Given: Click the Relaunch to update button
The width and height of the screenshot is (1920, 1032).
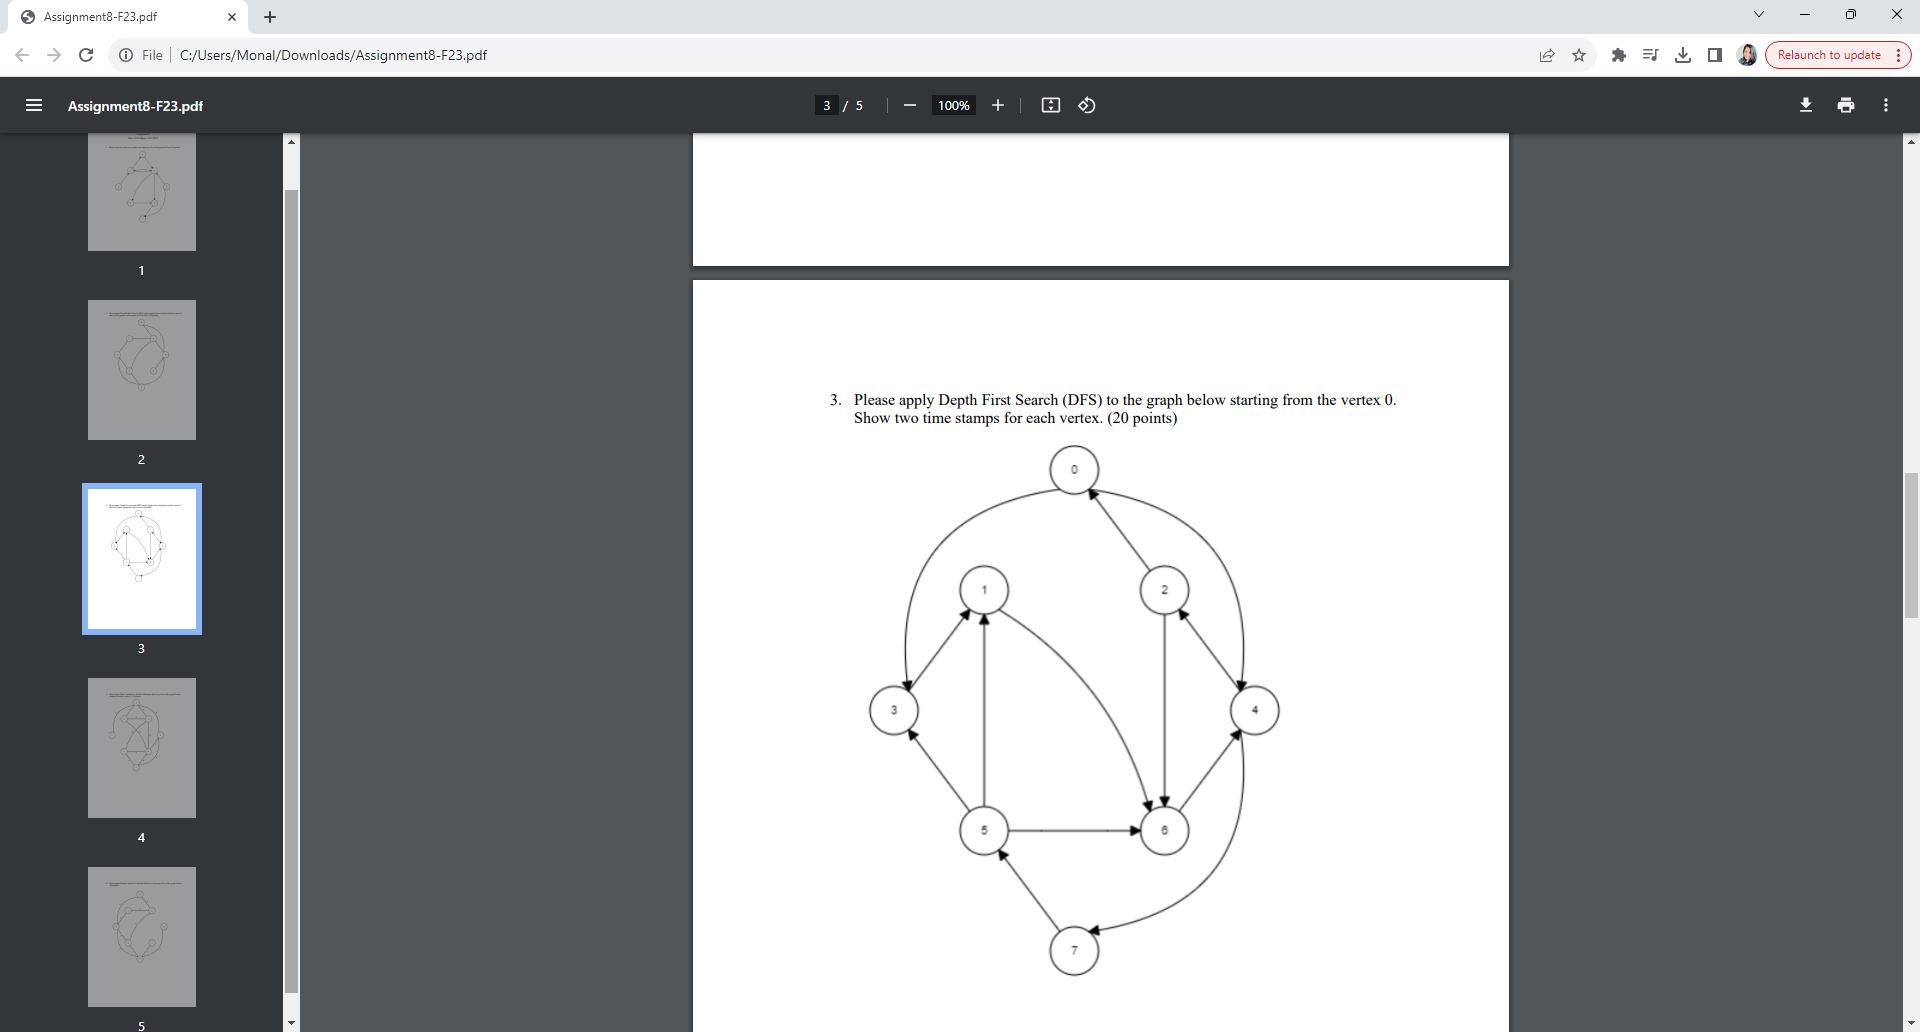Looking at the screenshot, I should click(x=1830, y=55).
